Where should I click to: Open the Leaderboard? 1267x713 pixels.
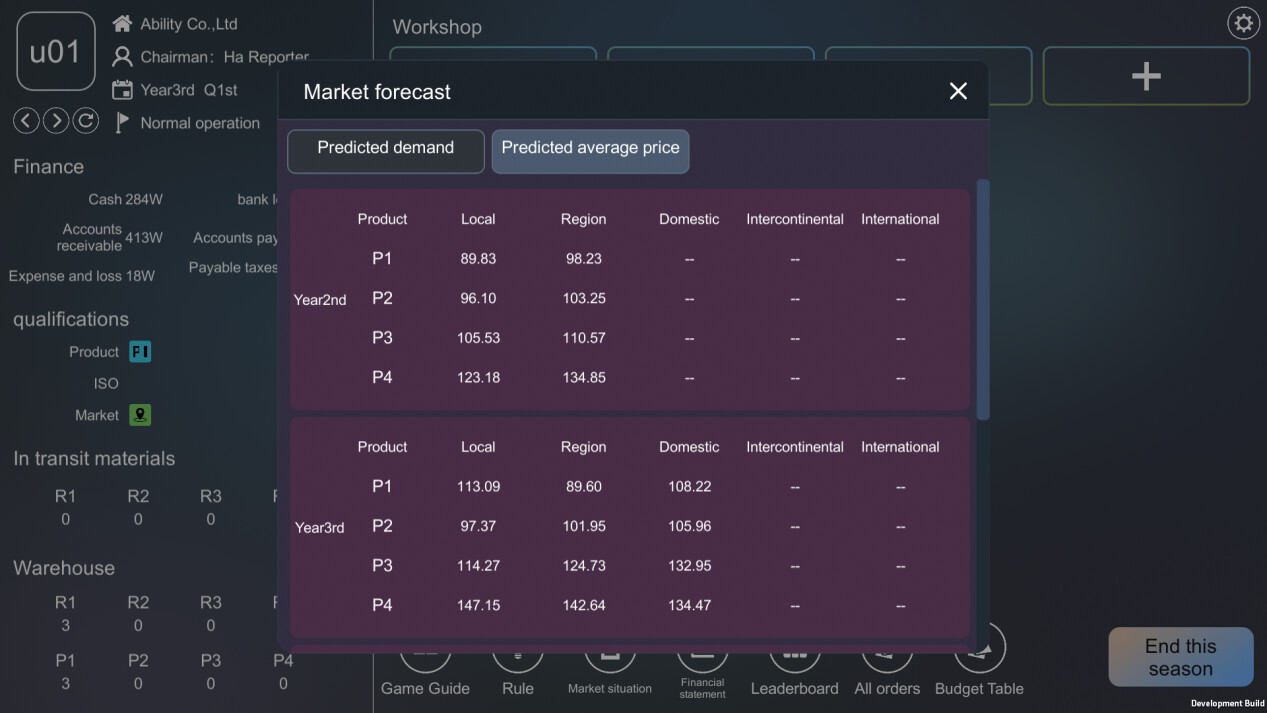click(x=794, y=665)
